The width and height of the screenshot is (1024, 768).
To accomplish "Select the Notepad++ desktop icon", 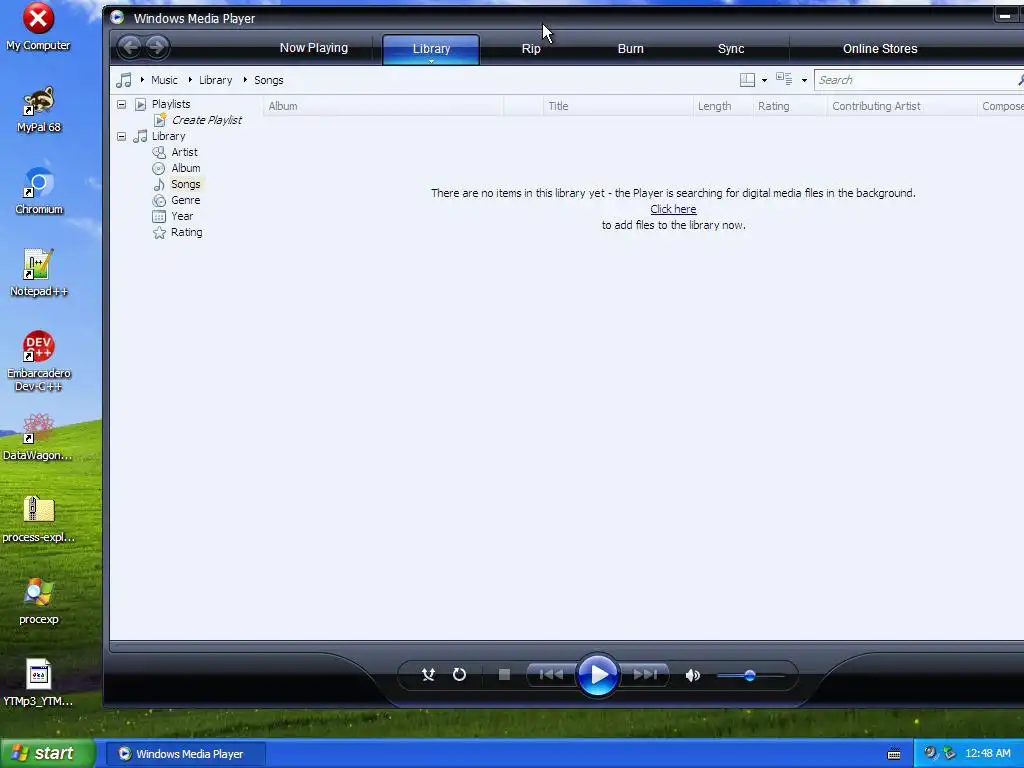I will tap(39, 274).
